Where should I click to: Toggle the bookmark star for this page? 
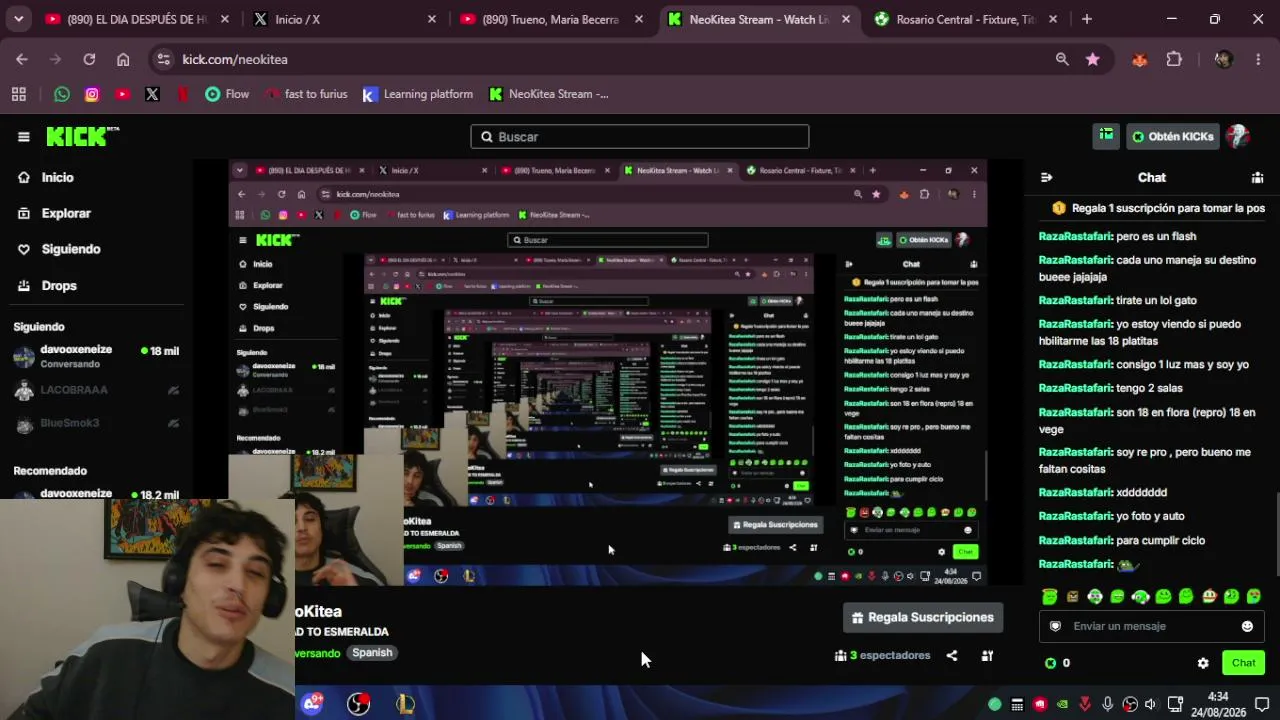(x=1093, y=59)
